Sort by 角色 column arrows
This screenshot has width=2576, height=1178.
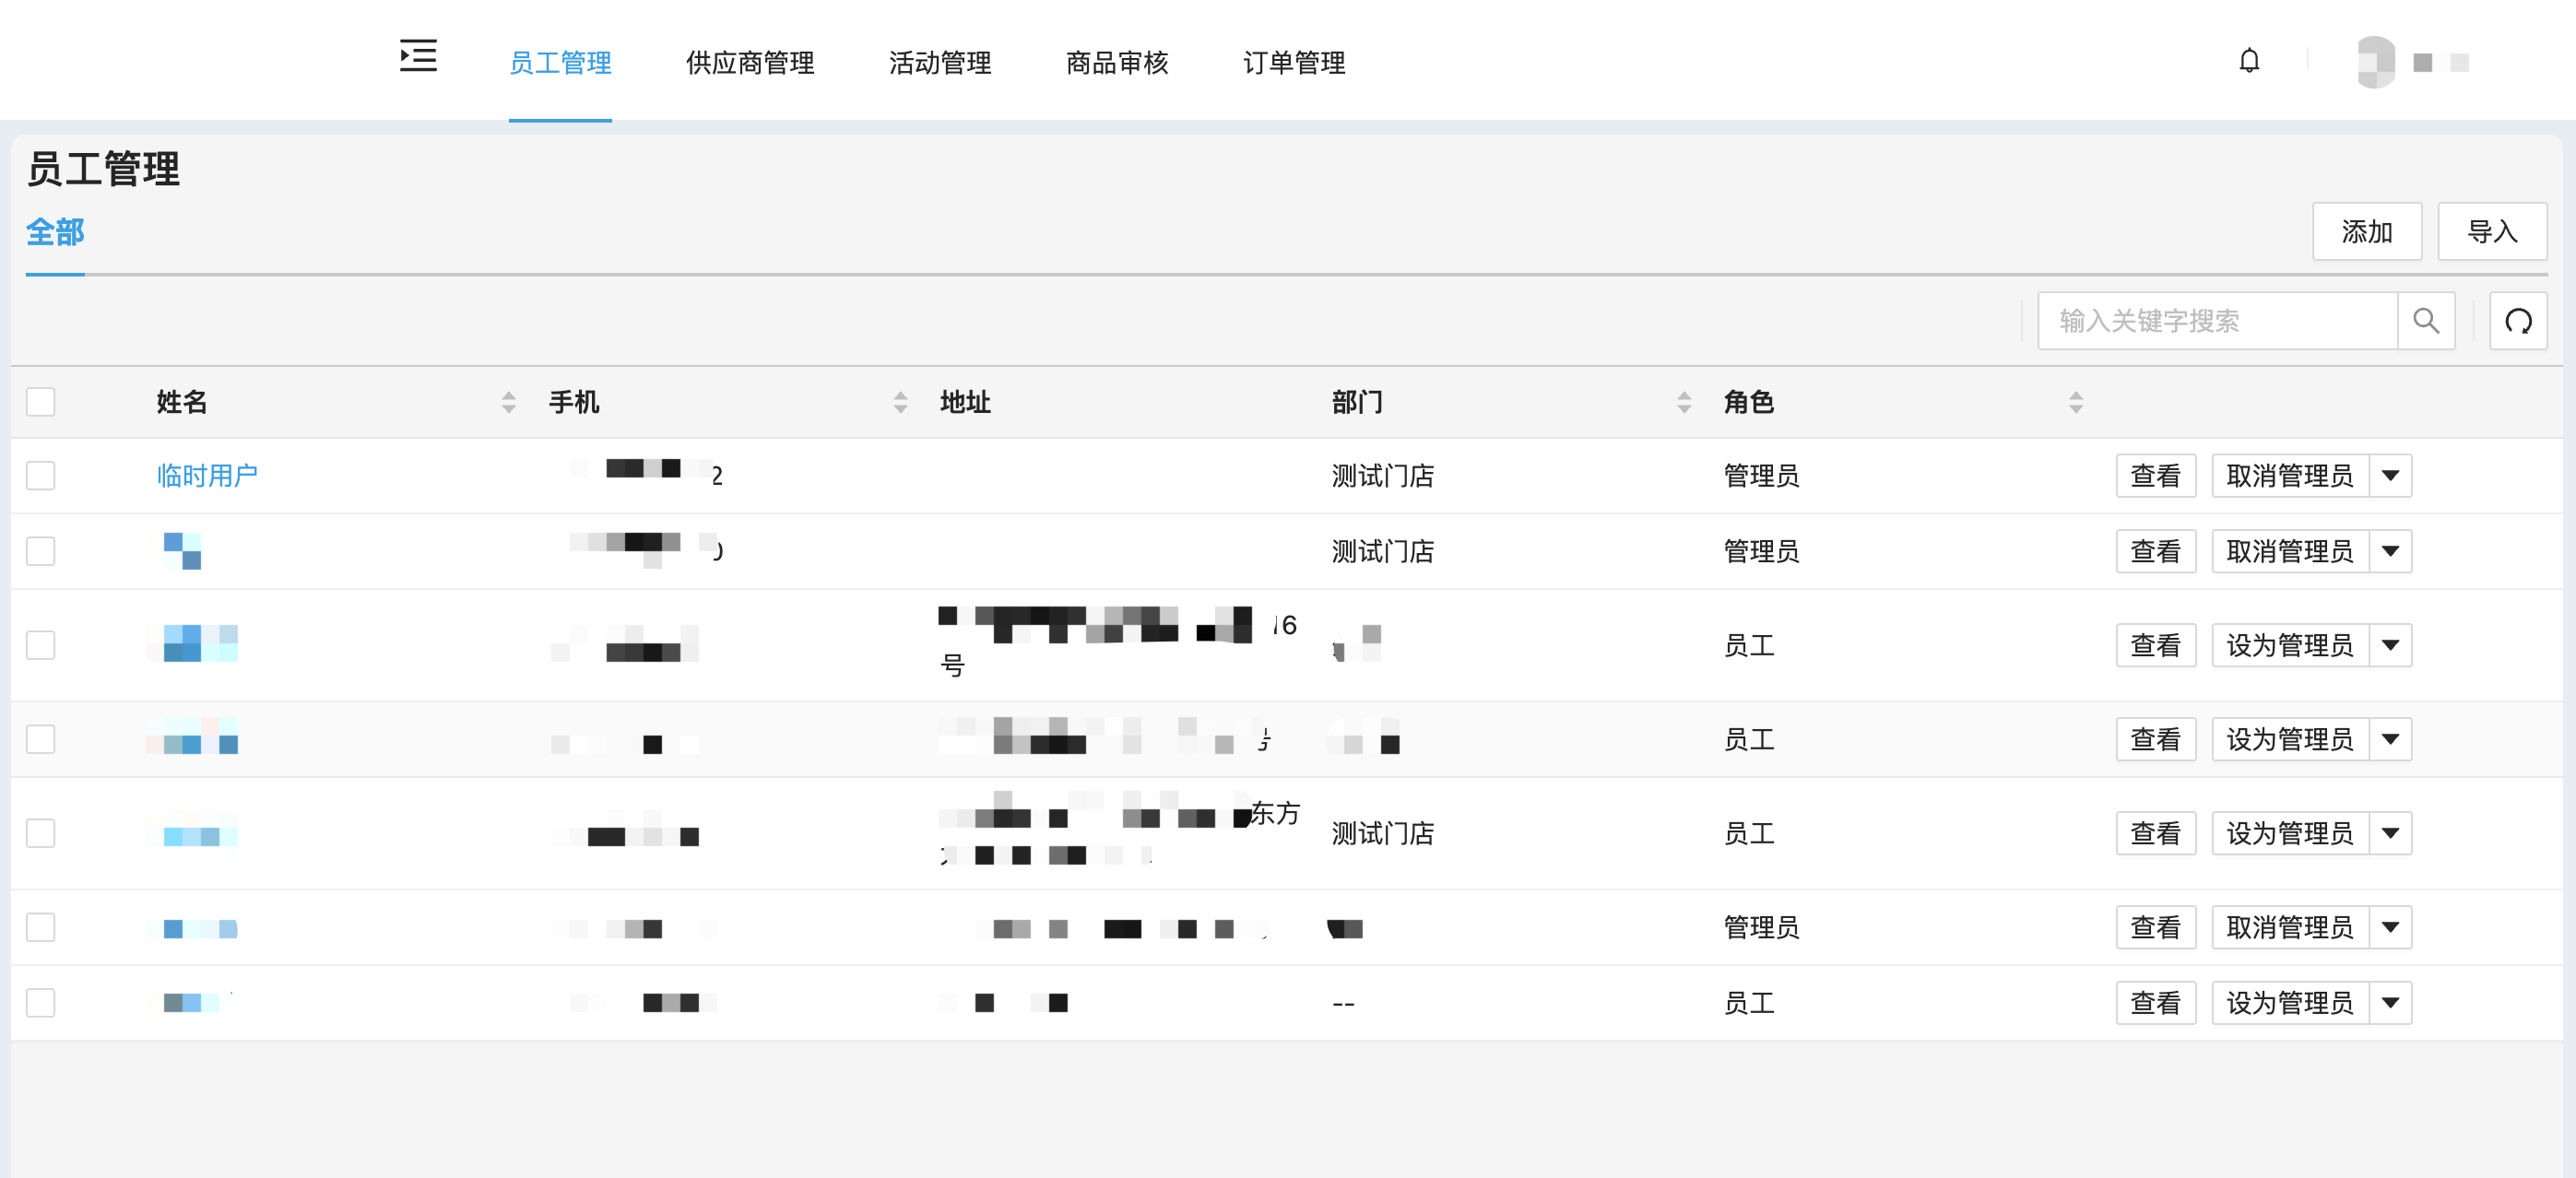point(2075,402)
